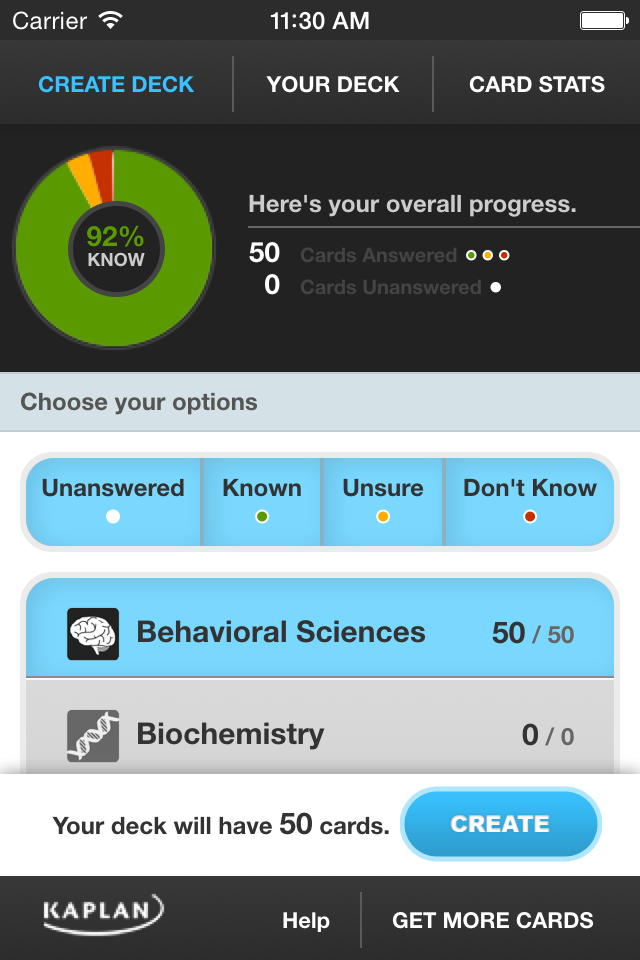Tap the Biochemistry DNA icon
The height and width of the screenshot is (960, 640).
[93, 735]
